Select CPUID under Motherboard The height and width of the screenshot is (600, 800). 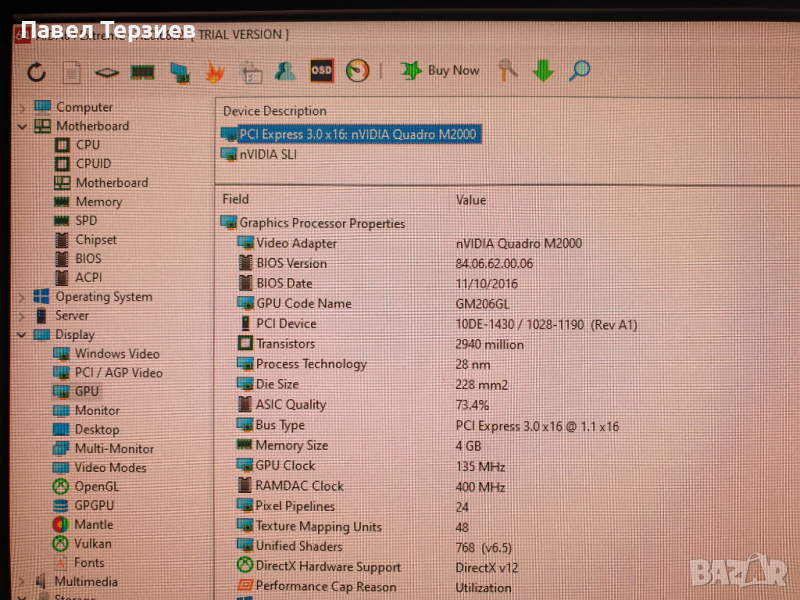(93, 164)
